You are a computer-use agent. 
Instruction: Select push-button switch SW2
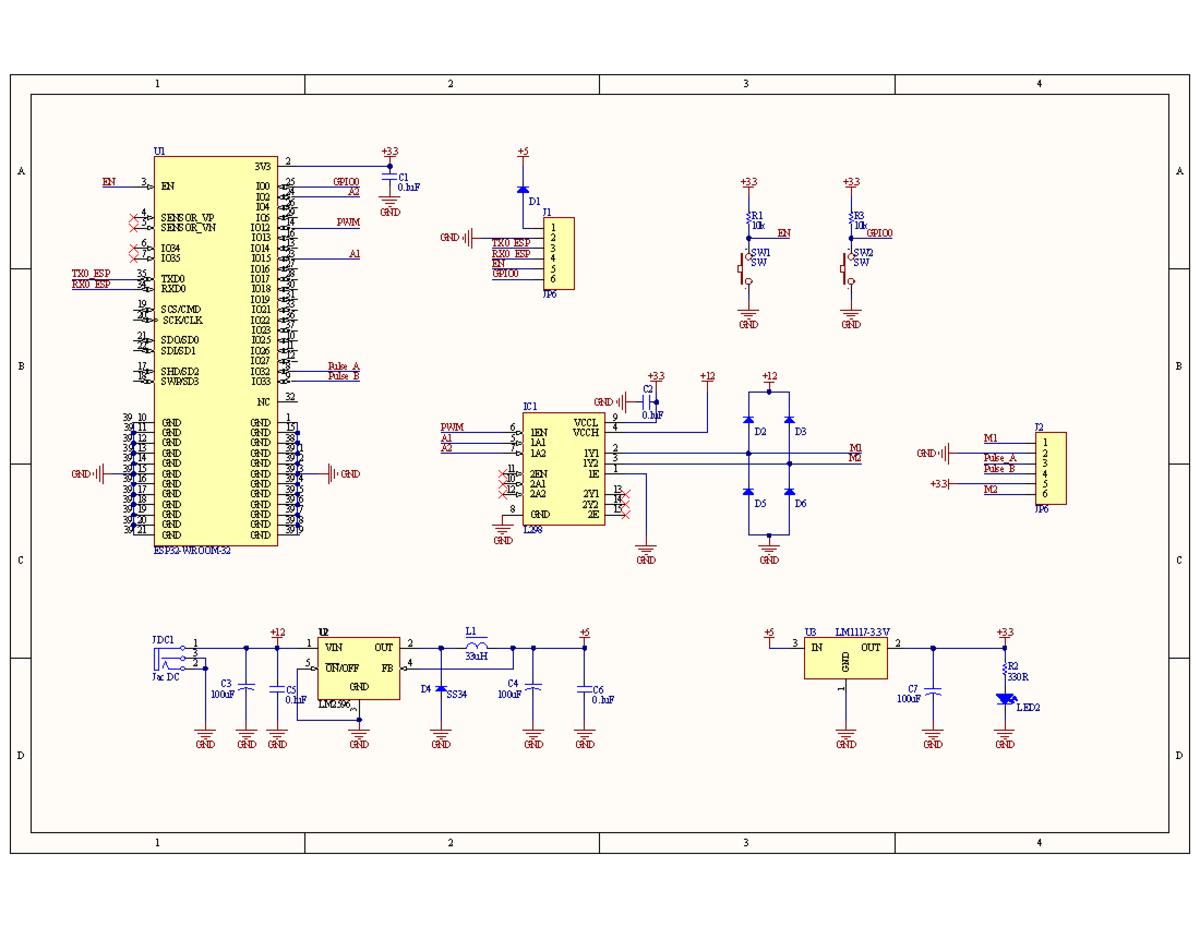click(848, 267)
